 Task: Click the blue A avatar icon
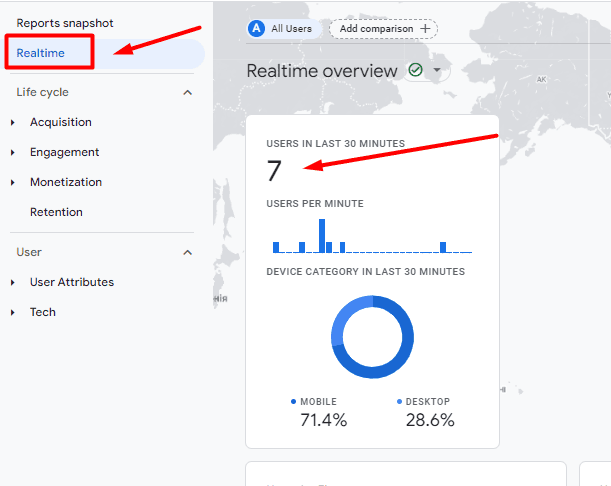click(x=256, y=29)
